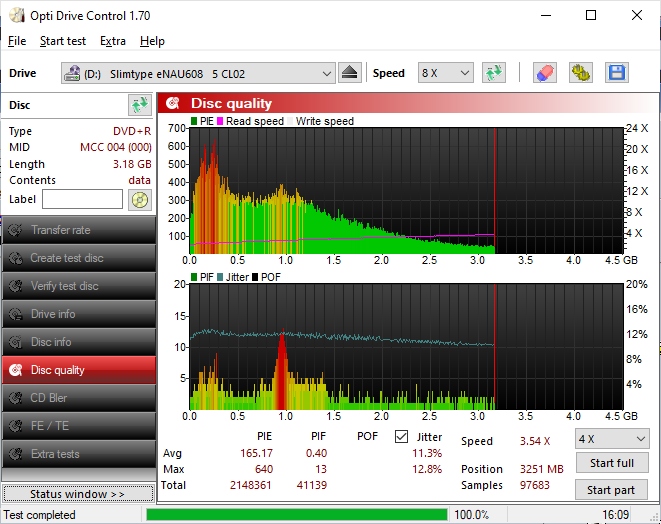Click the Start full button
The image size is (661, 524).
pos(611,463)
